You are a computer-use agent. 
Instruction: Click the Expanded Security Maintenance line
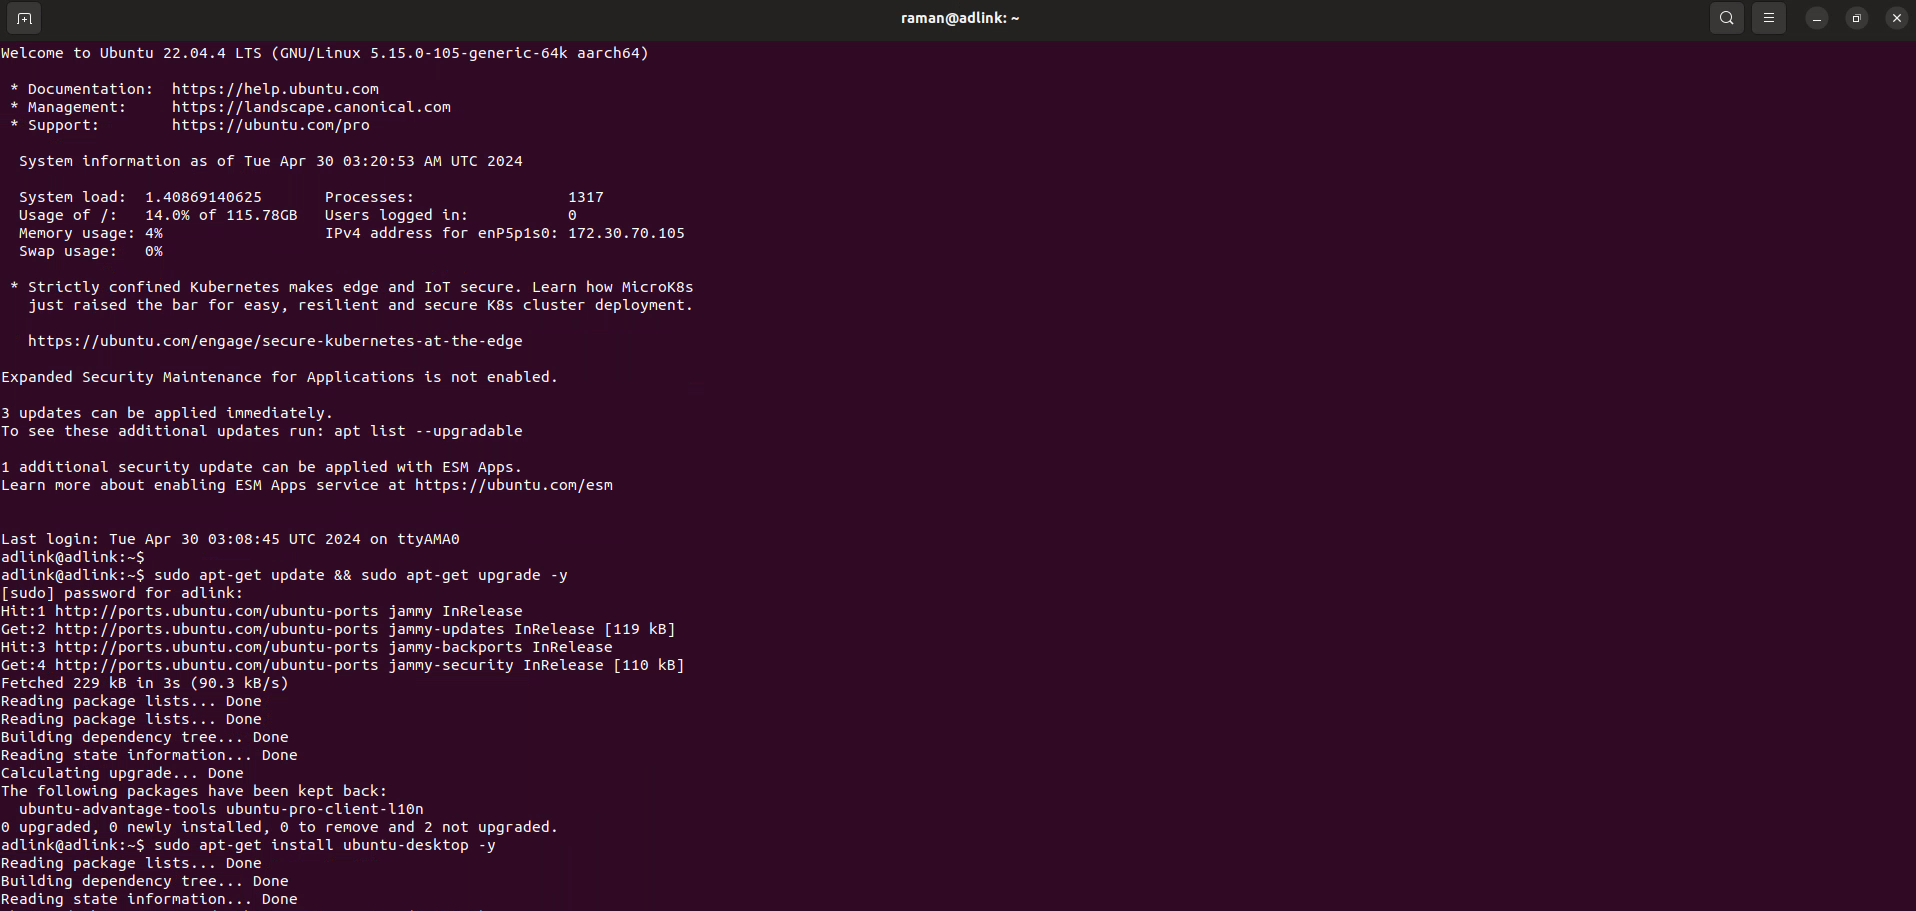(x=280, y=377)
